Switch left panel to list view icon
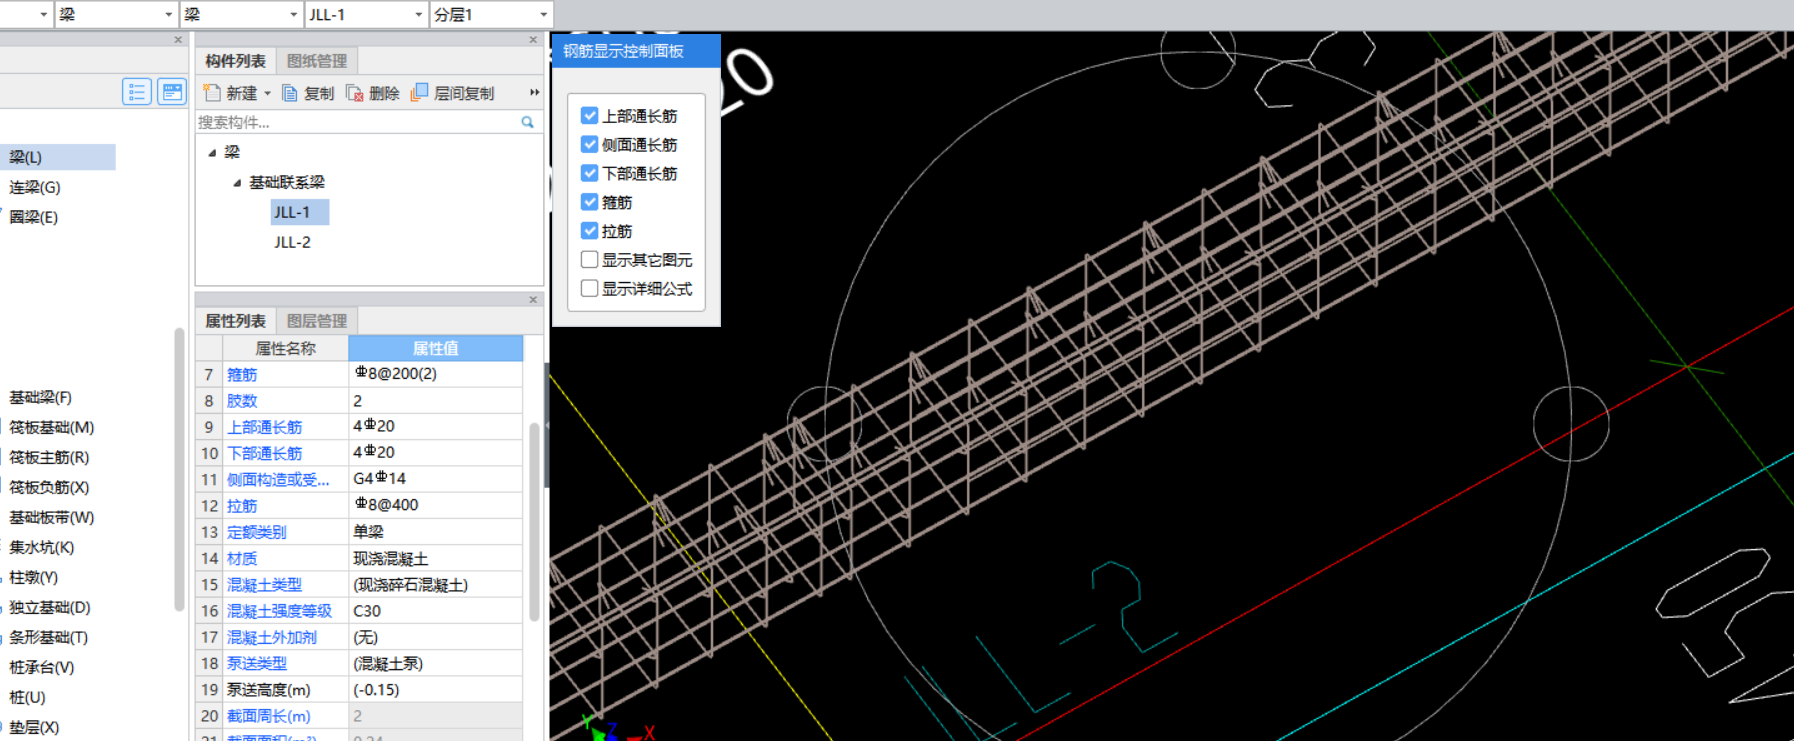The width and height of the screenshot is (1794, 741). [x=137, y=92]
